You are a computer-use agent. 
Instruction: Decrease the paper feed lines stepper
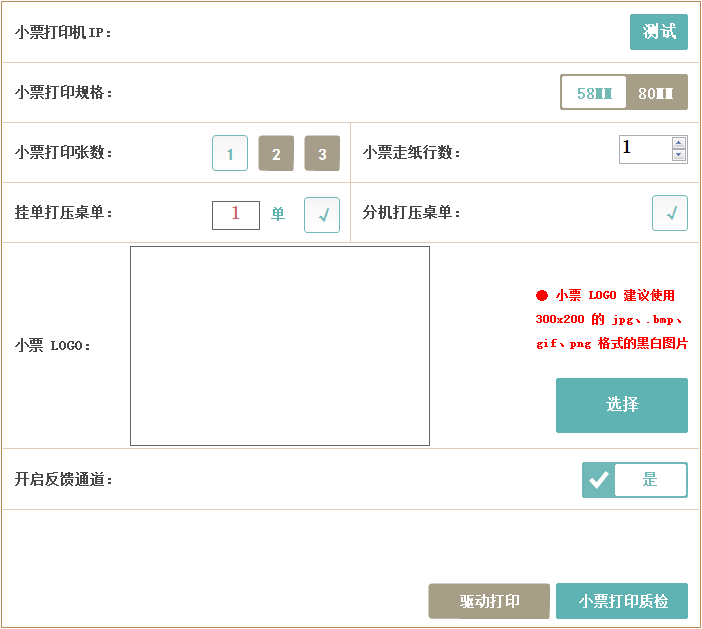click(679, 155)
